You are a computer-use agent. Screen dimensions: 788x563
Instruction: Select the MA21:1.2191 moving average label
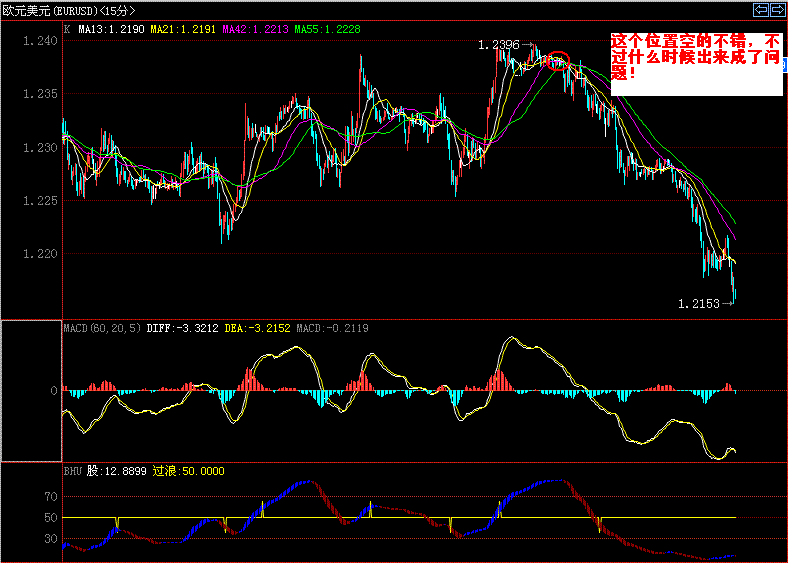183,29
